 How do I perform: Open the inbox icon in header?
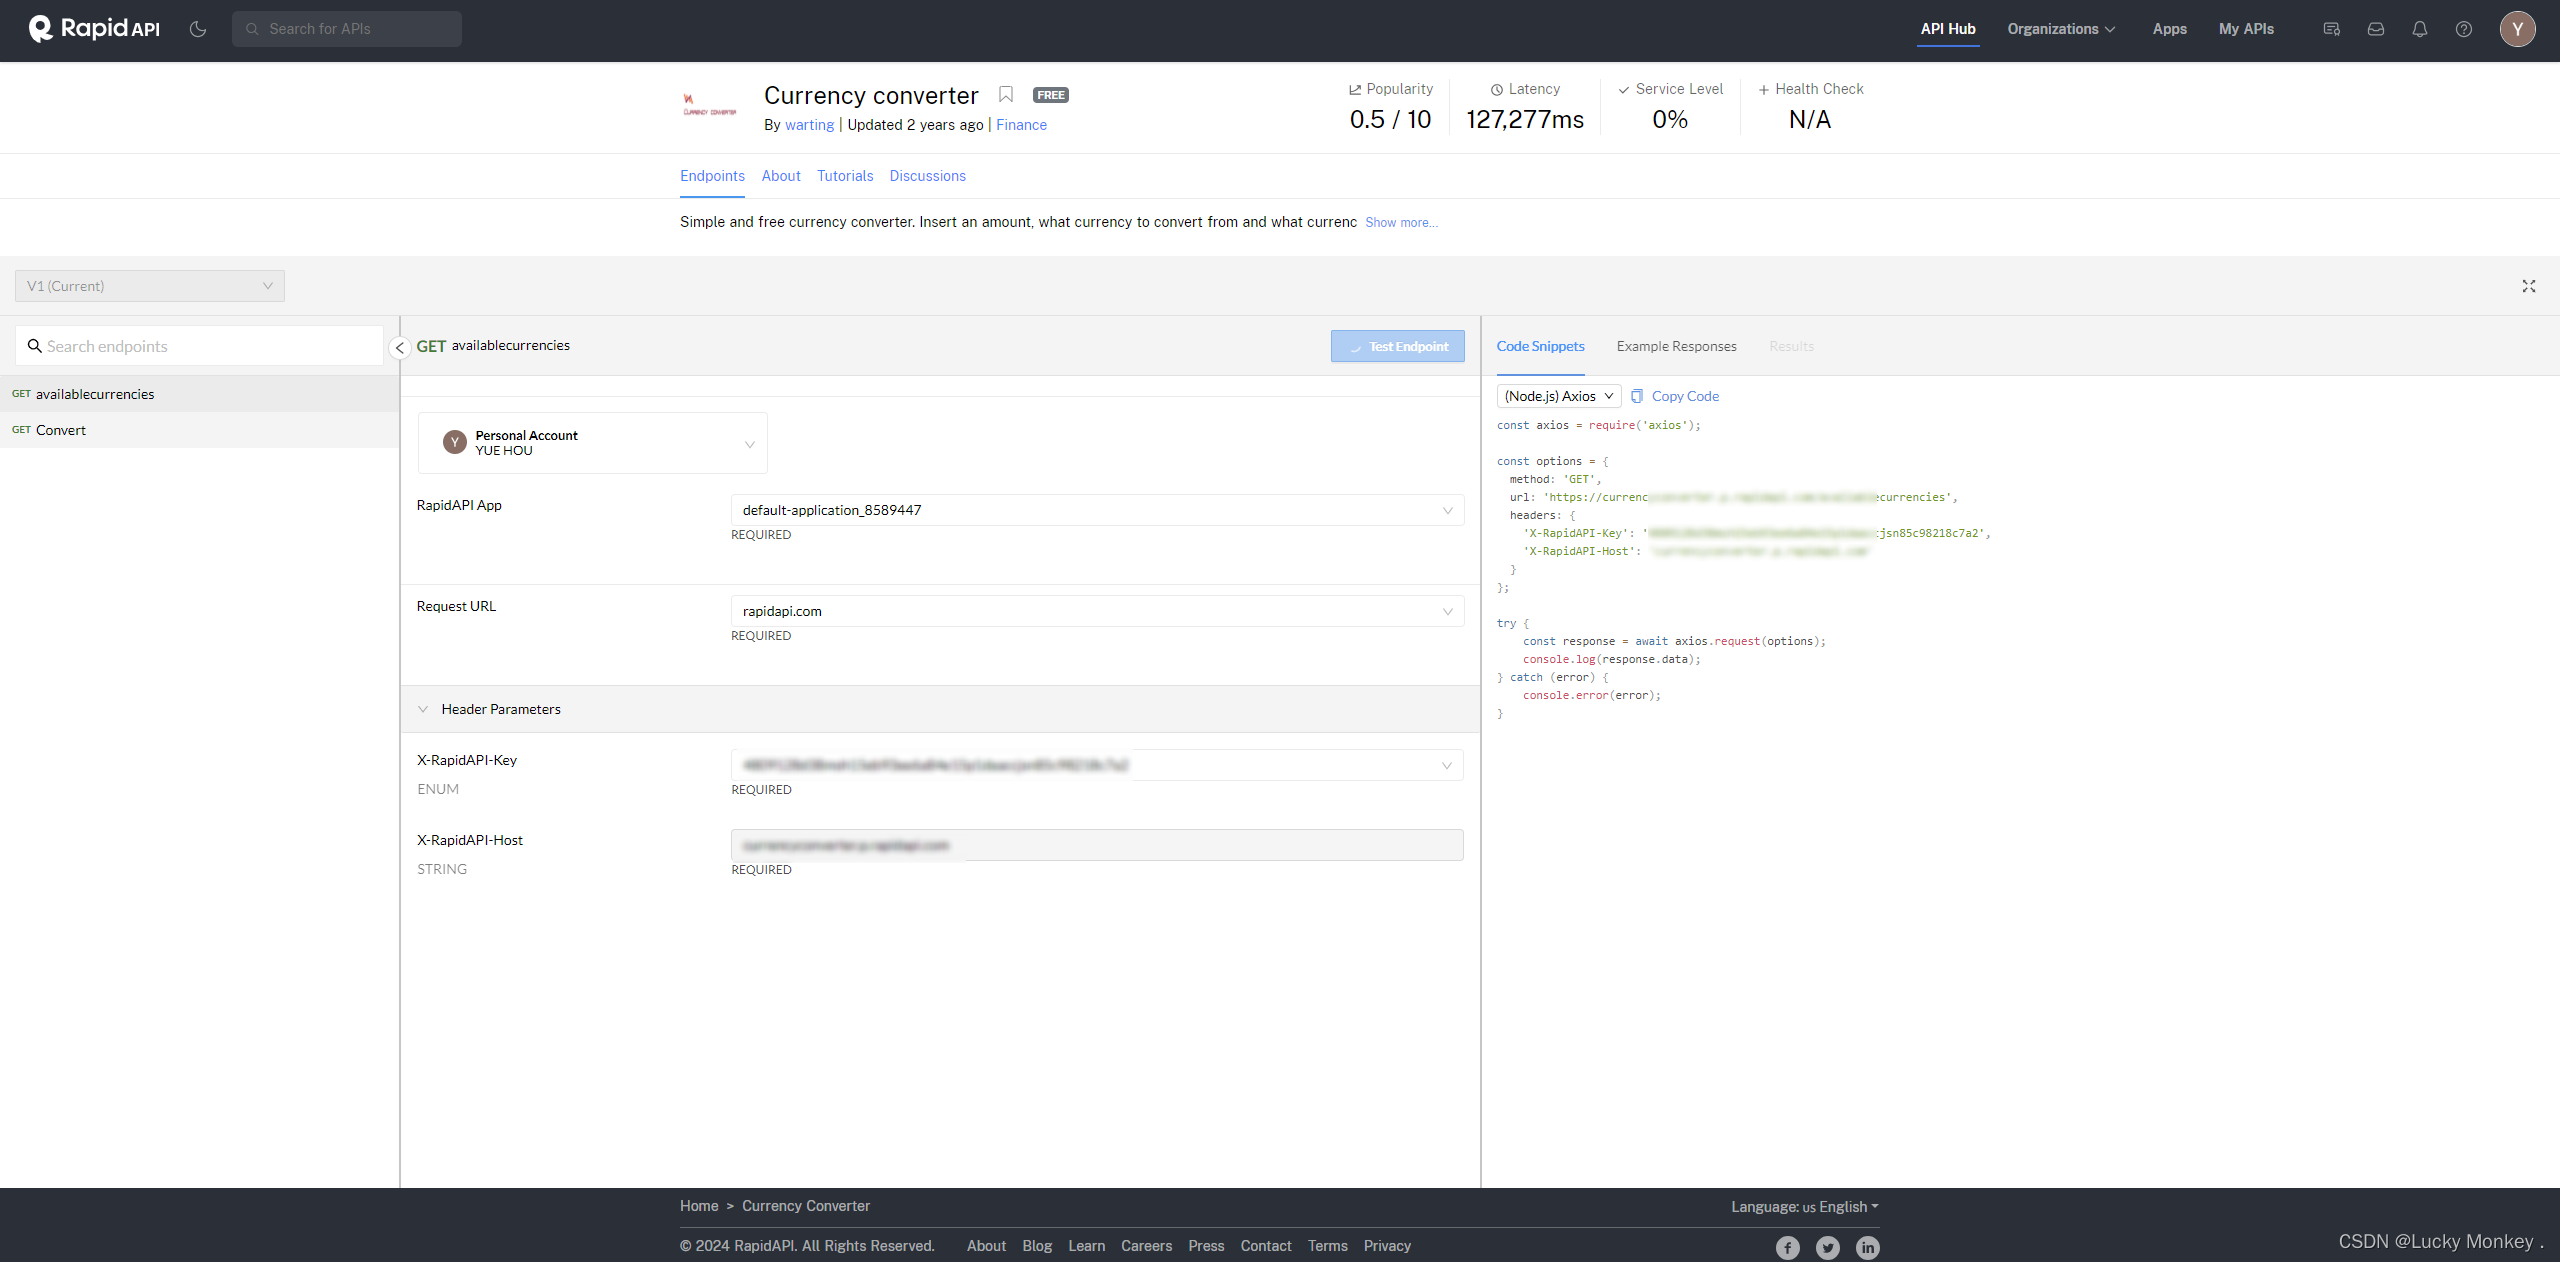tap(2375, 29)
